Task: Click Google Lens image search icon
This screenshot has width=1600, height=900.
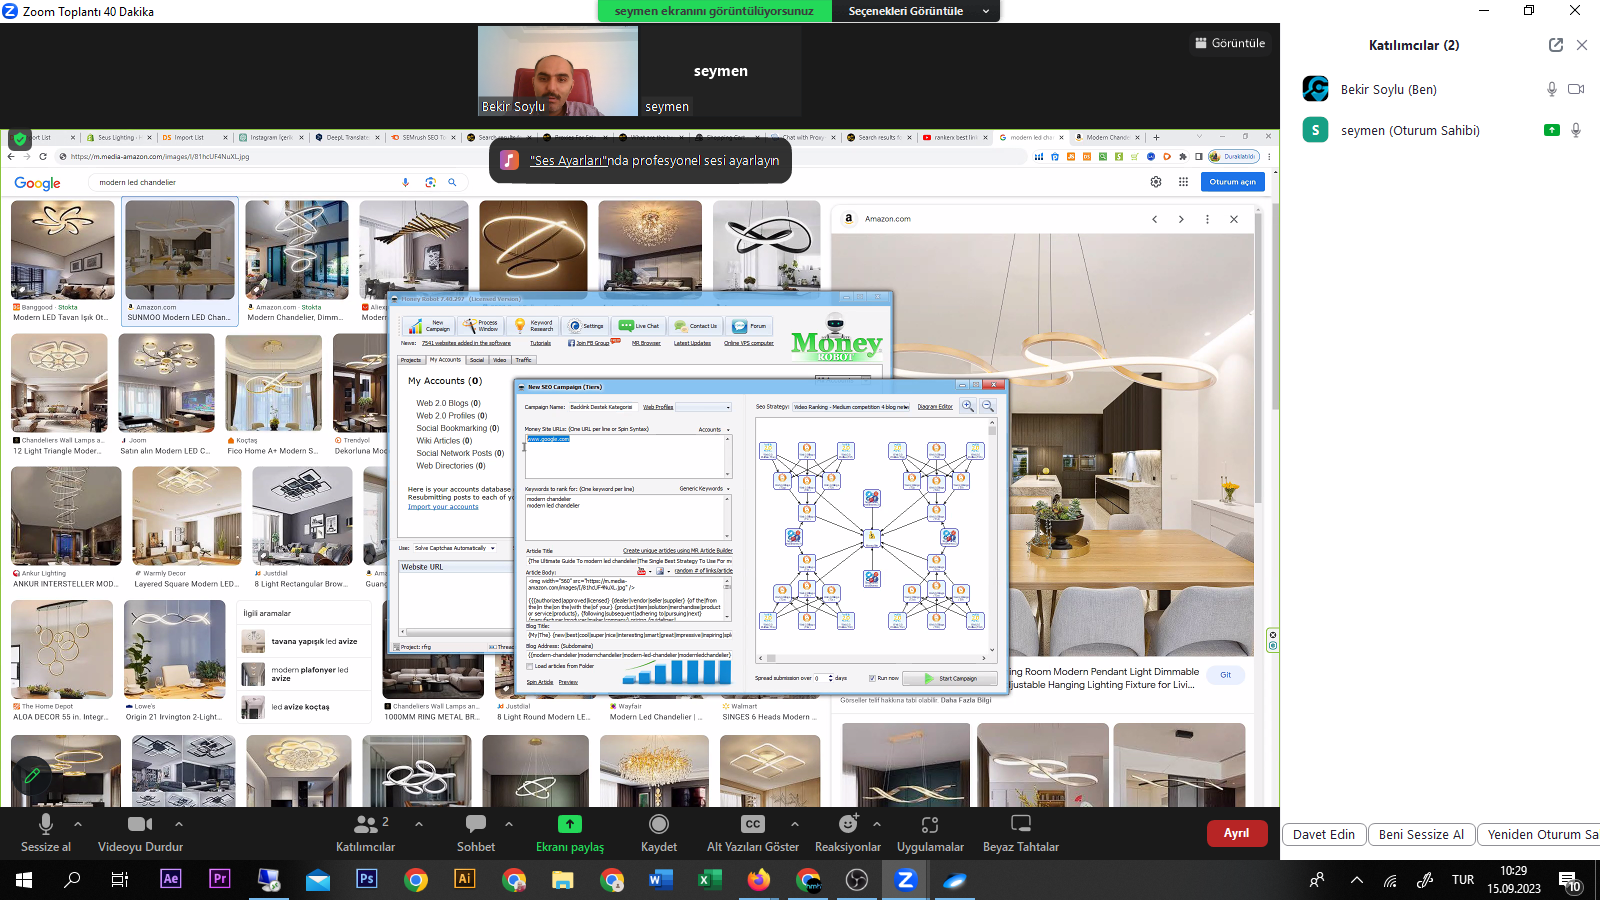Action: [x=430, y=182]
